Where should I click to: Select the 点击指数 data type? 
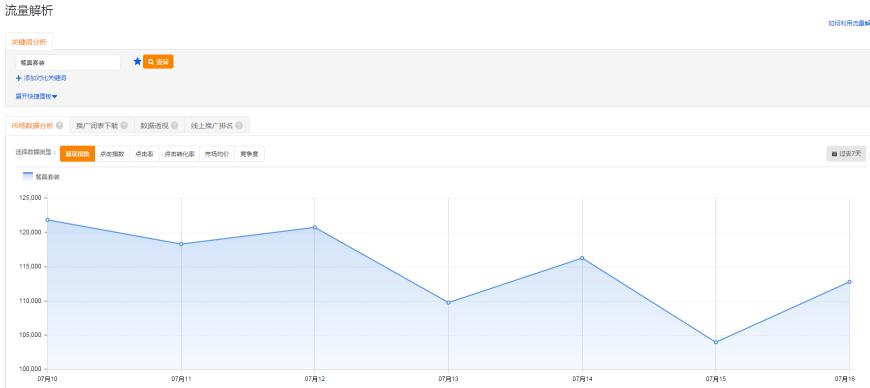[x=112, y=154]
